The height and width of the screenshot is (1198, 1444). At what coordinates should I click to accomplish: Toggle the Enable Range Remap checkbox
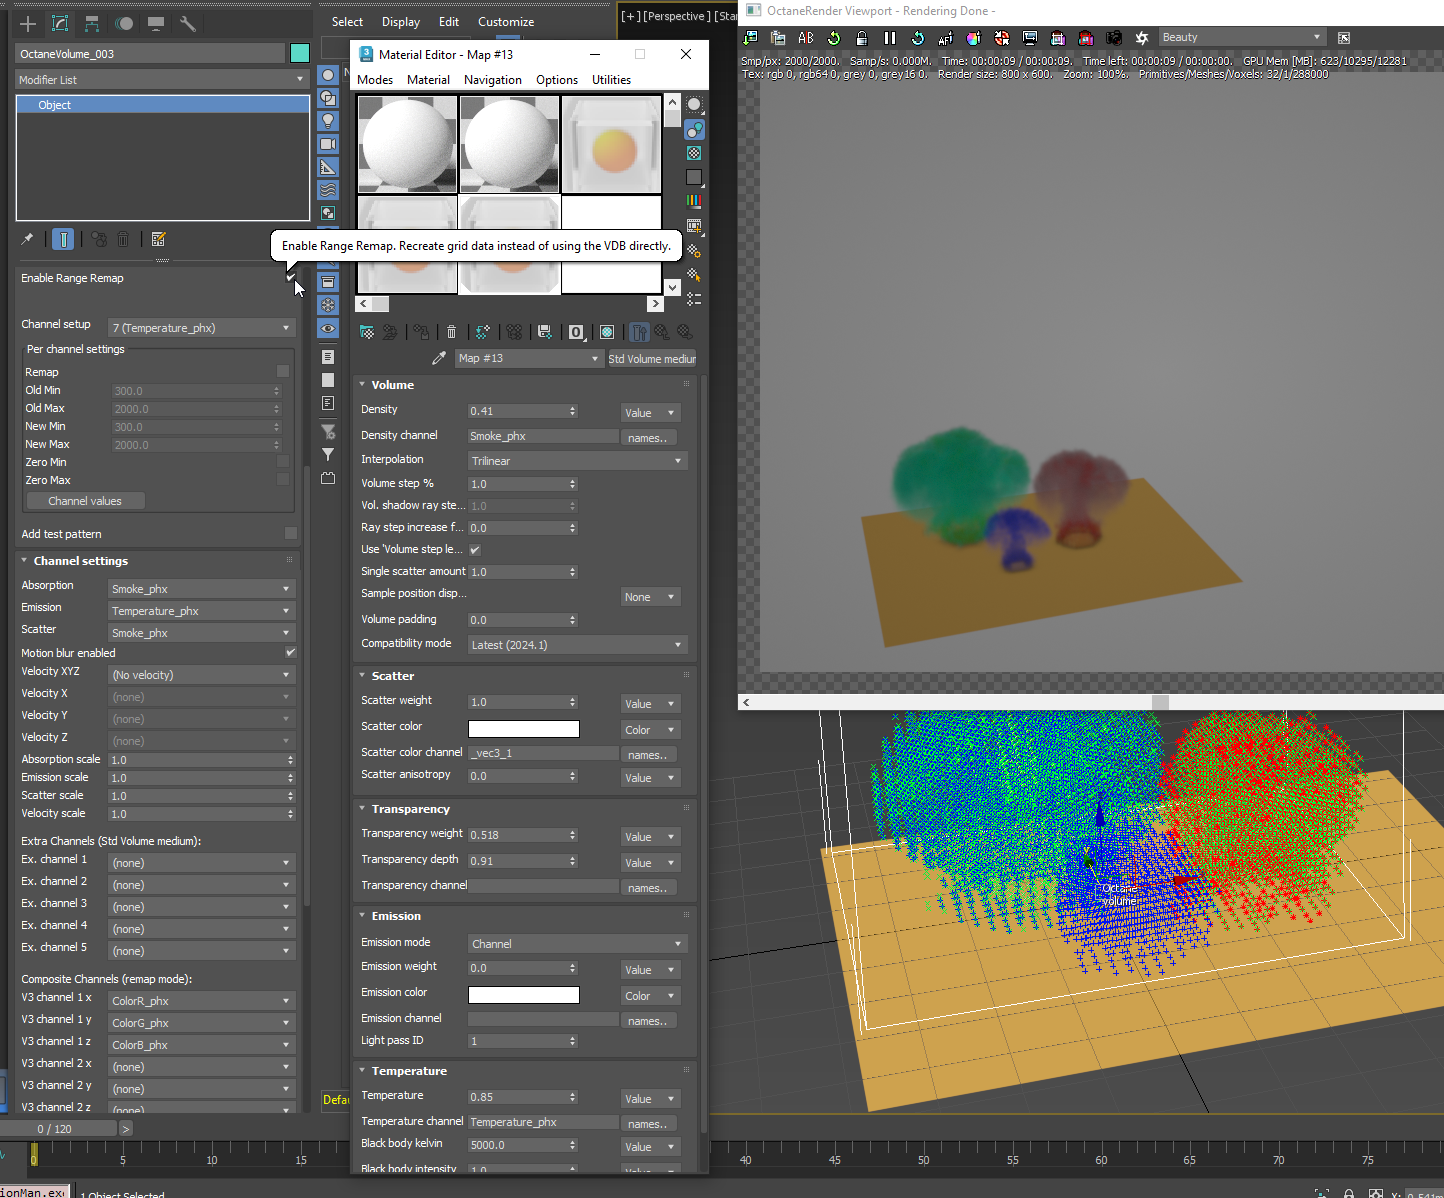(x=290, y=278)
